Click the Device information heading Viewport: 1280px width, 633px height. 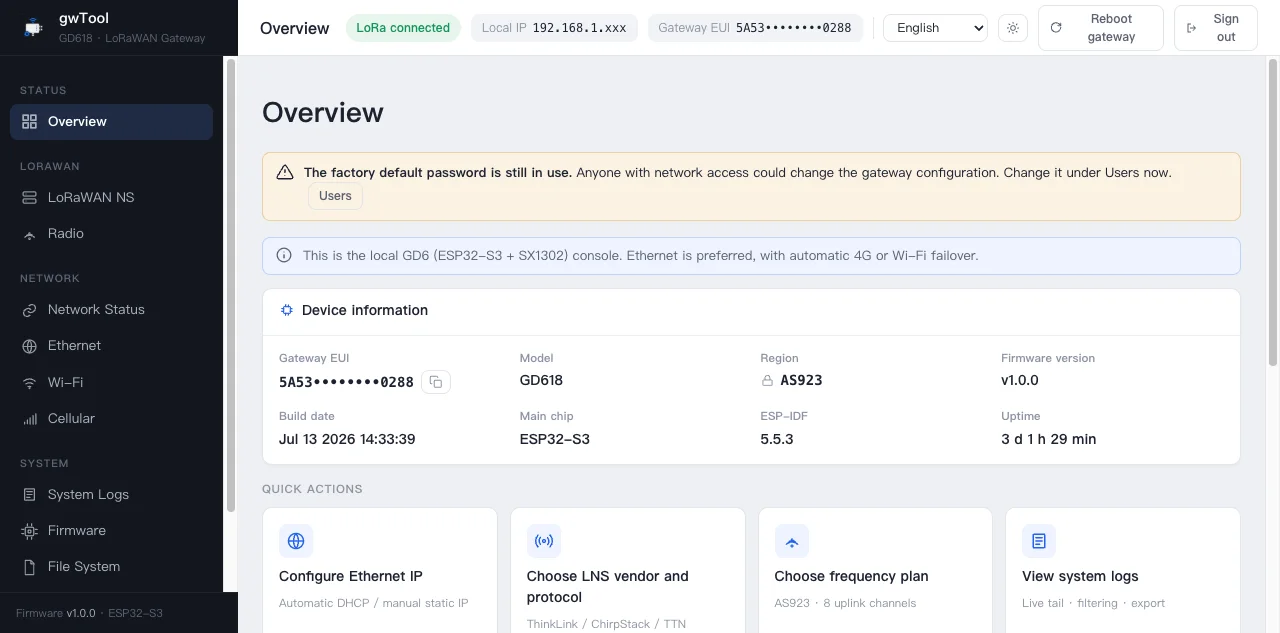point(365,310)
